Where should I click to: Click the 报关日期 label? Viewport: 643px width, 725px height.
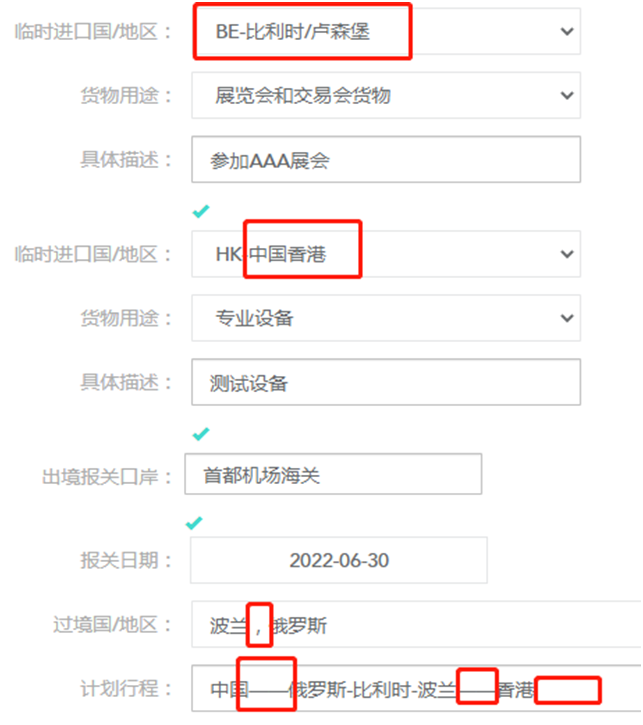pos(124,560)
